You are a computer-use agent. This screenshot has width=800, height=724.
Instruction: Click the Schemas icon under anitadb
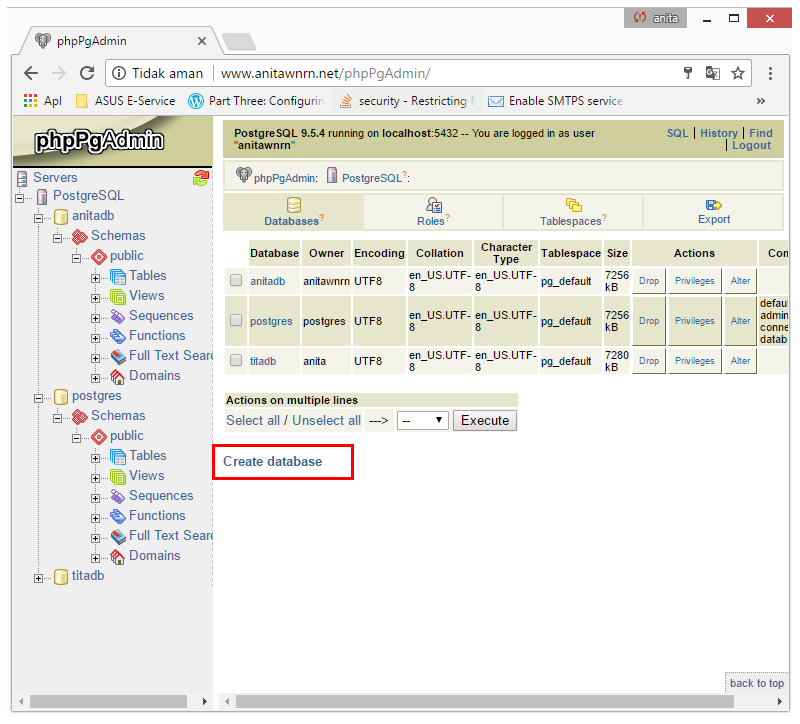(80, 236)
